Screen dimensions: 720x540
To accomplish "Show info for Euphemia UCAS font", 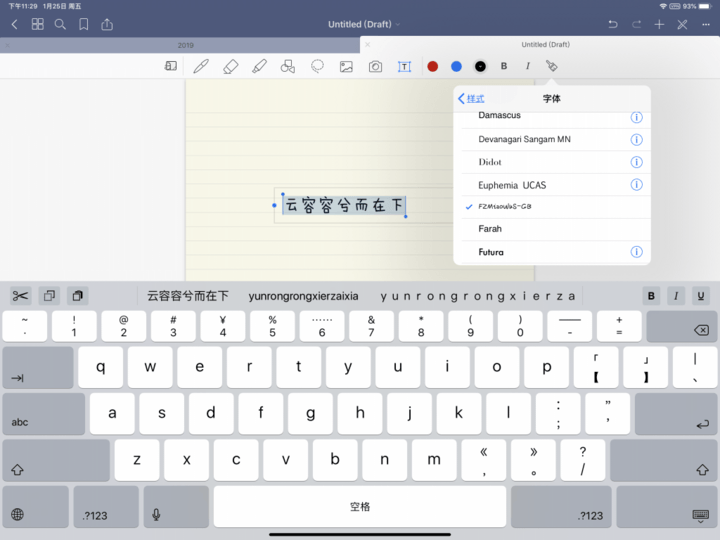I will [636, 185].
